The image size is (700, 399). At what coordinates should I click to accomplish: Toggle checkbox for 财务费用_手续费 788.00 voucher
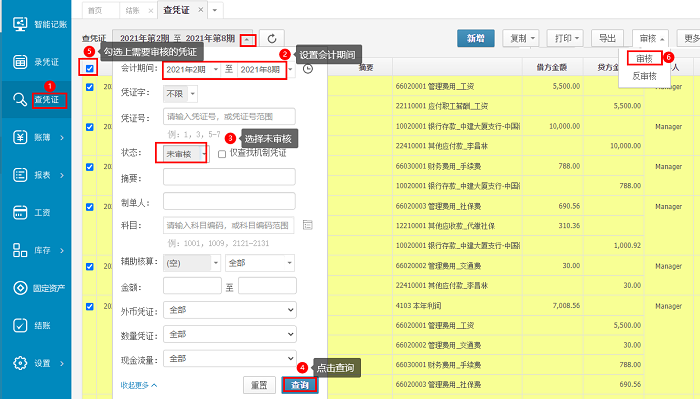point(90,166)
